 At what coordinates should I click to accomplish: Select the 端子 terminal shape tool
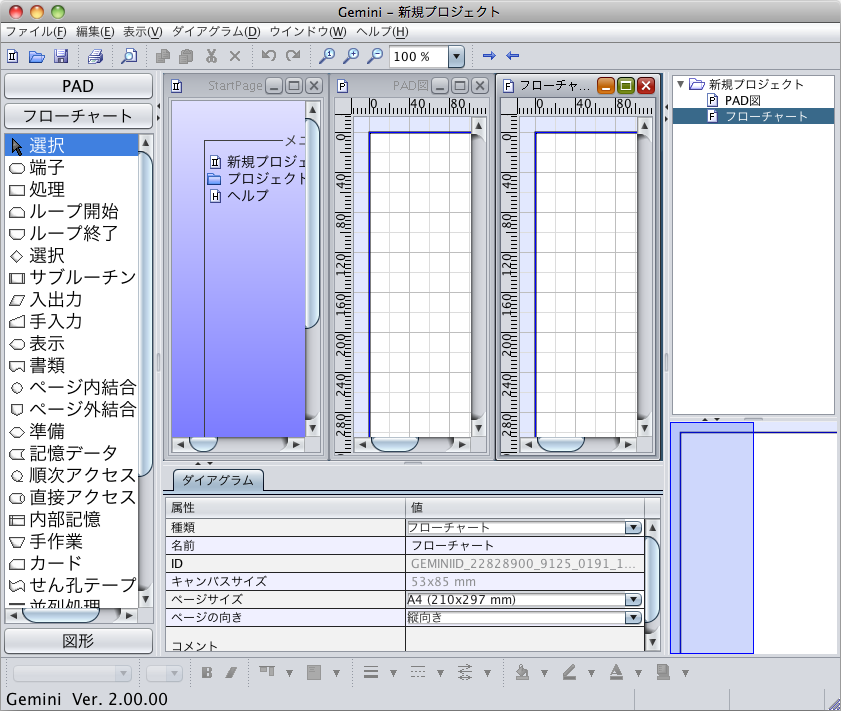(x=71, y=167)
